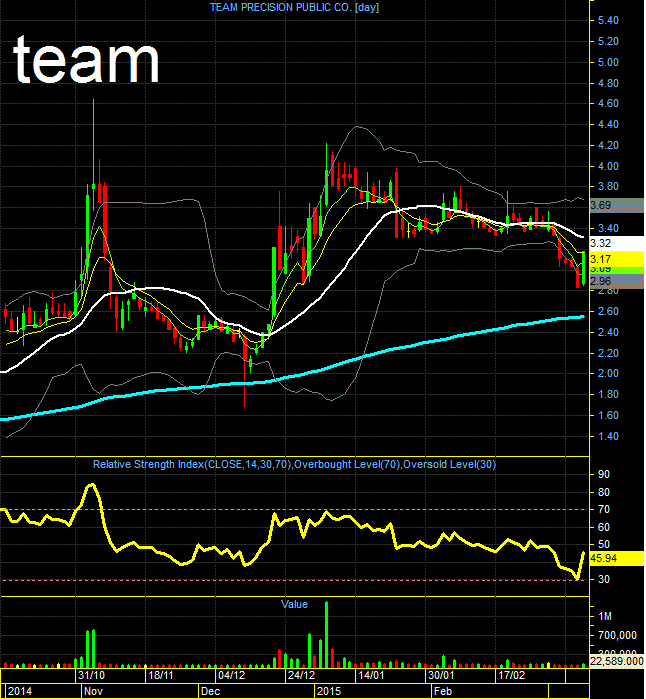Pick the 5.00 price axis label
The width and height of the screenshot is (646, 699).
coord(608,62)
